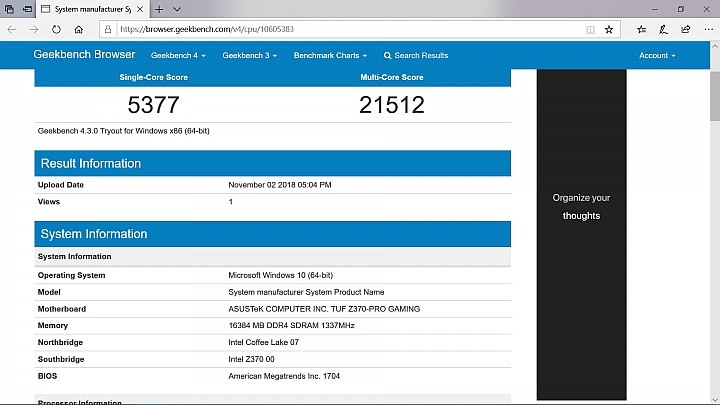Click the add notes pen icon
The image size is (720, 405).
coord(664,29)
